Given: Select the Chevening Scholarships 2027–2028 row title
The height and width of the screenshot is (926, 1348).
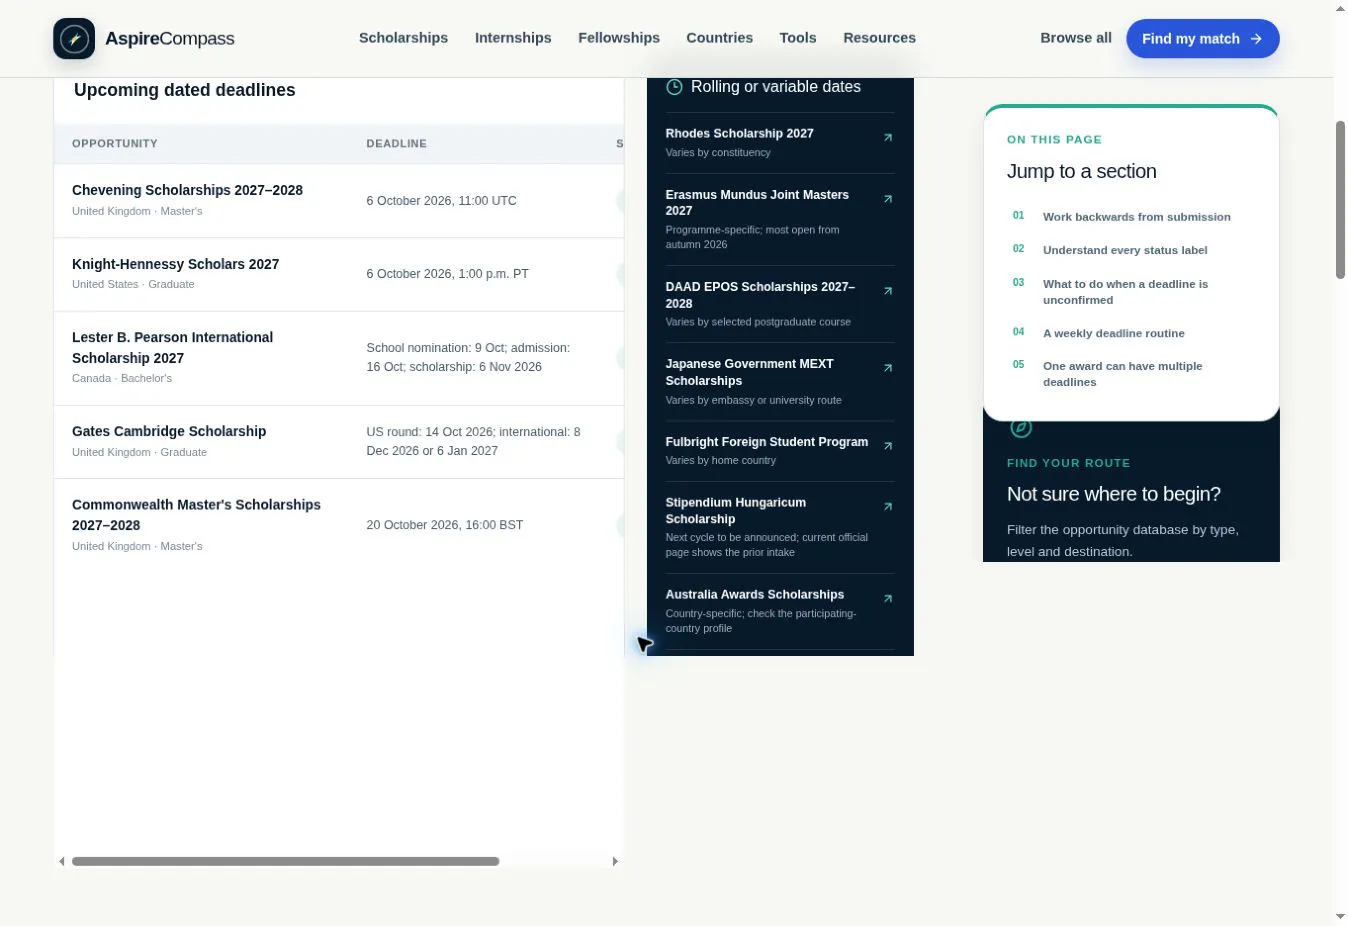Looking at the screenshot, I should 187,190.
